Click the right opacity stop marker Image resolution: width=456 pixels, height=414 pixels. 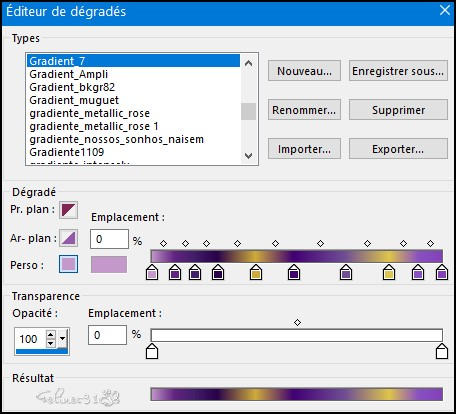(x=442, y=351)
